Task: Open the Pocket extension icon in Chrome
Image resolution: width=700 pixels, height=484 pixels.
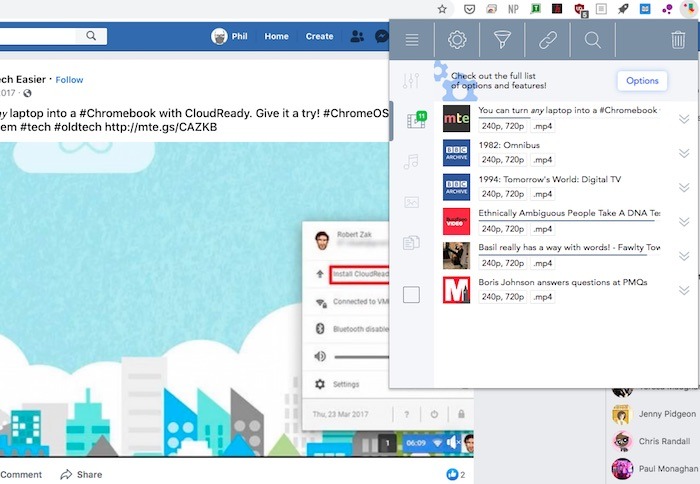Action: 469,9
